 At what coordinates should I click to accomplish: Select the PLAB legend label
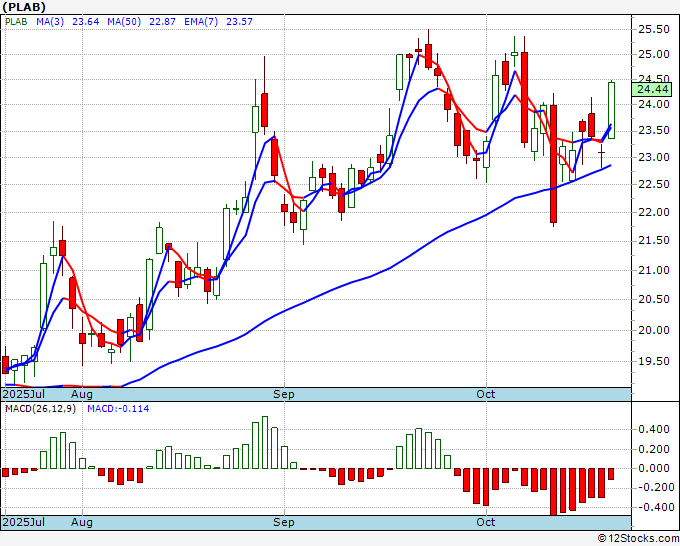tap(16, 22)
